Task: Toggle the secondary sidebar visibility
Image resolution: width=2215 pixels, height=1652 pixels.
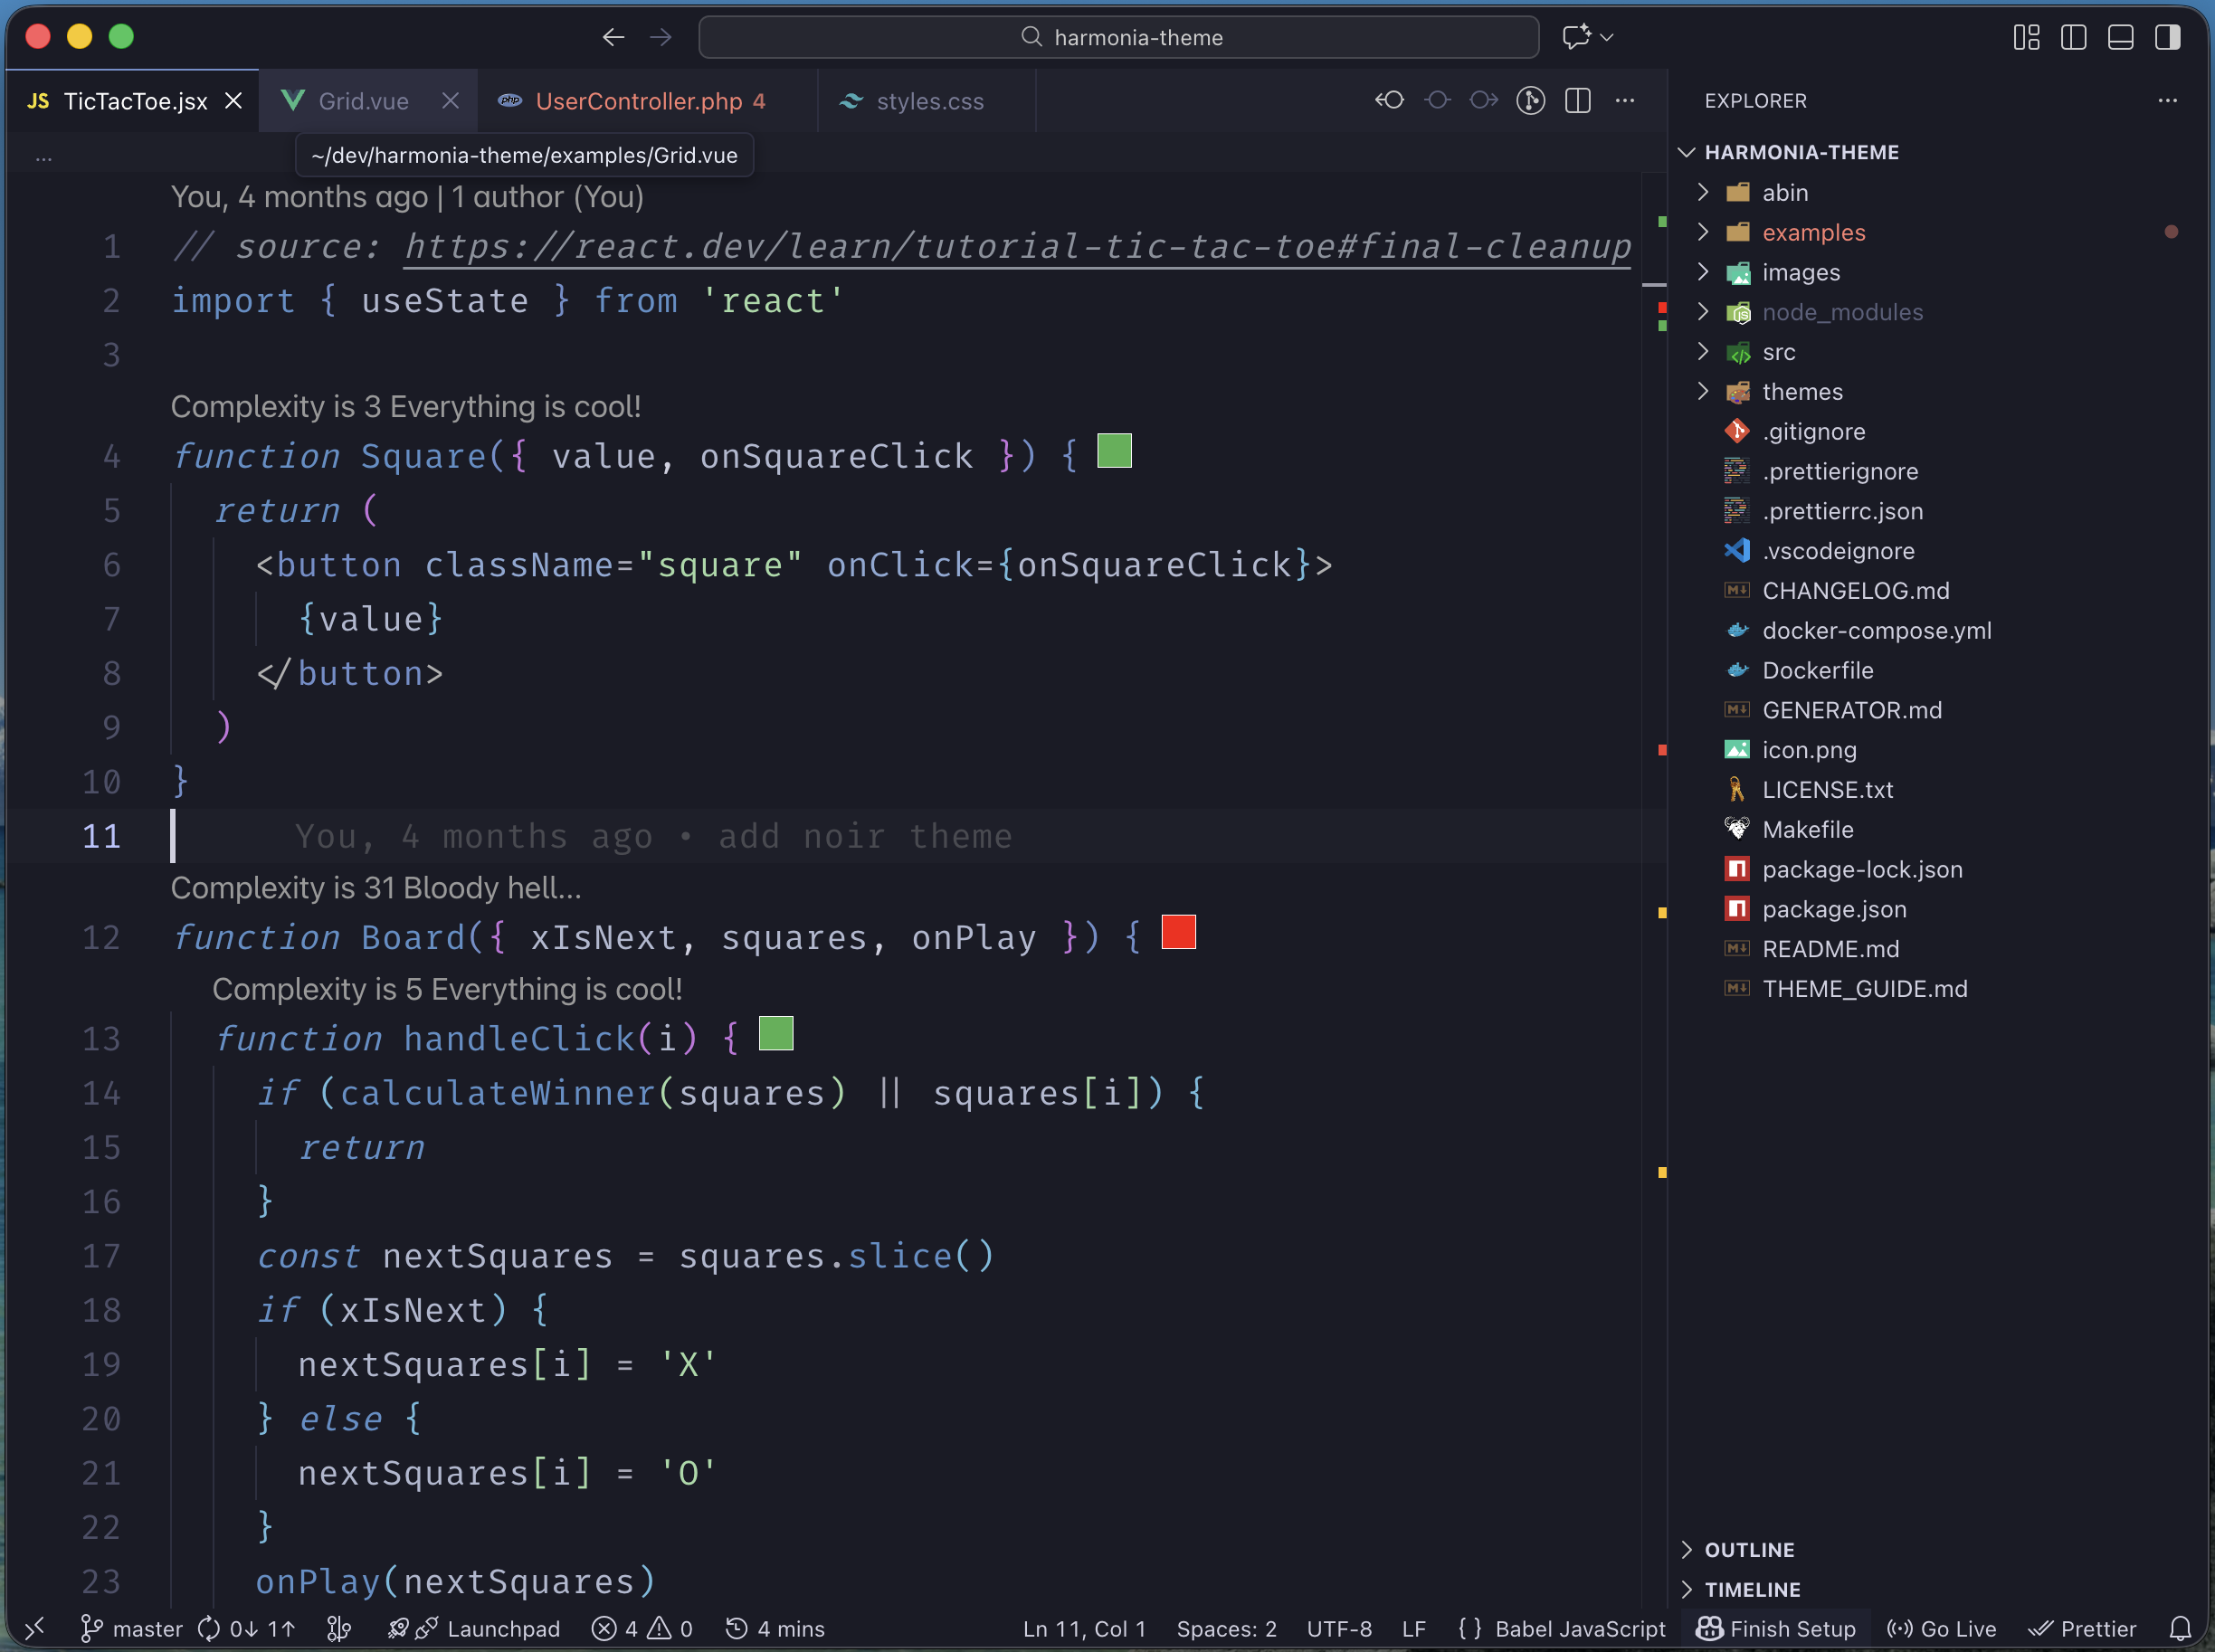Action: (2169, 37)
